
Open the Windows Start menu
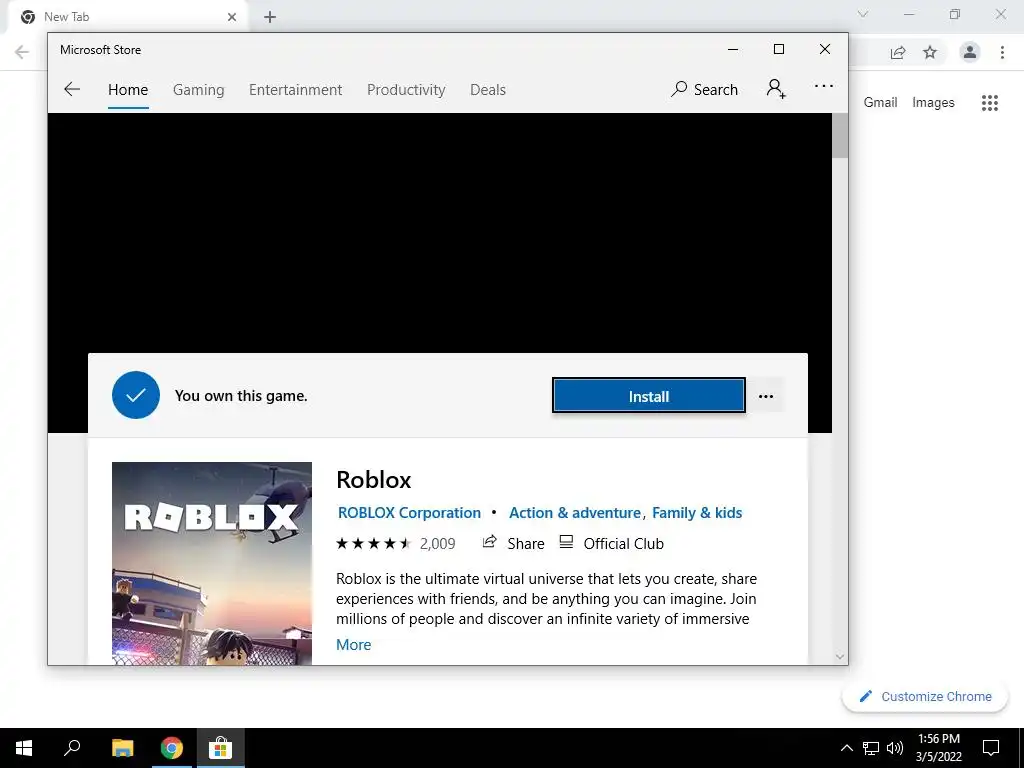coord(24,748)
